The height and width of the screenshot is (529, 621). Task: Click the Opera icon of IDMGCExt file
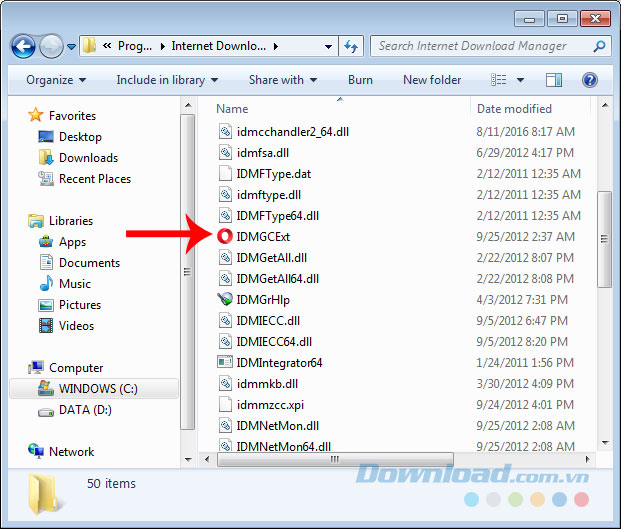226,237
